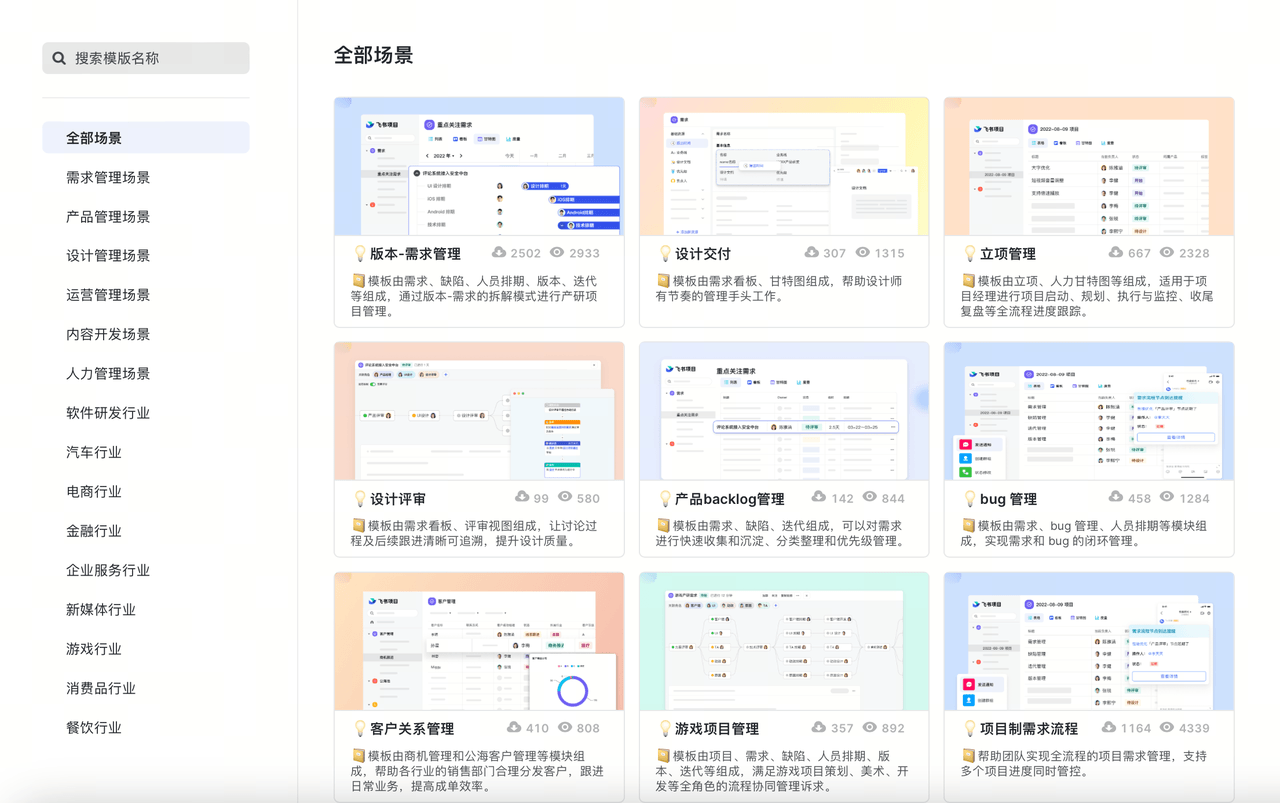The height and width of the screenshot is (803, 1280).
Task: Click lightbulb icon beside 设计交付
Action: pyautogui.click(x=664, y=254)
